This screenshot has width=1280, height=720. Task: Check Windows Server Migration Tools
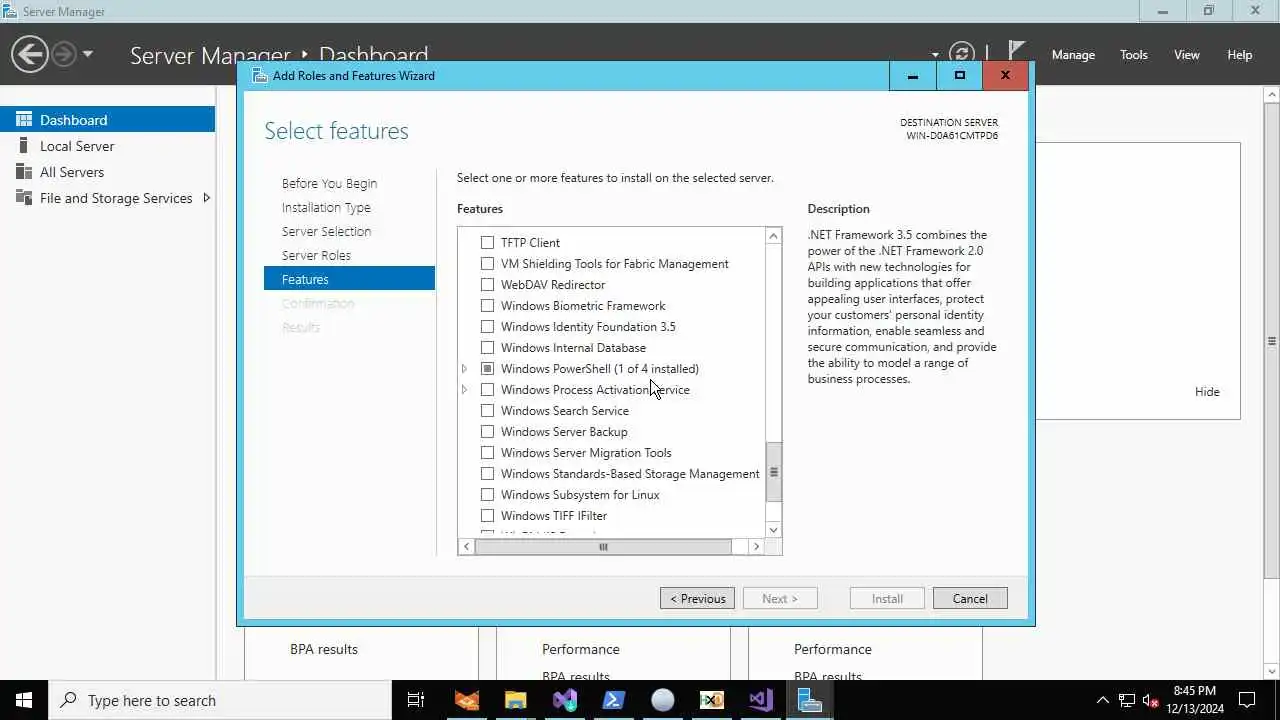pyautogui.click(x=487, y=452)
